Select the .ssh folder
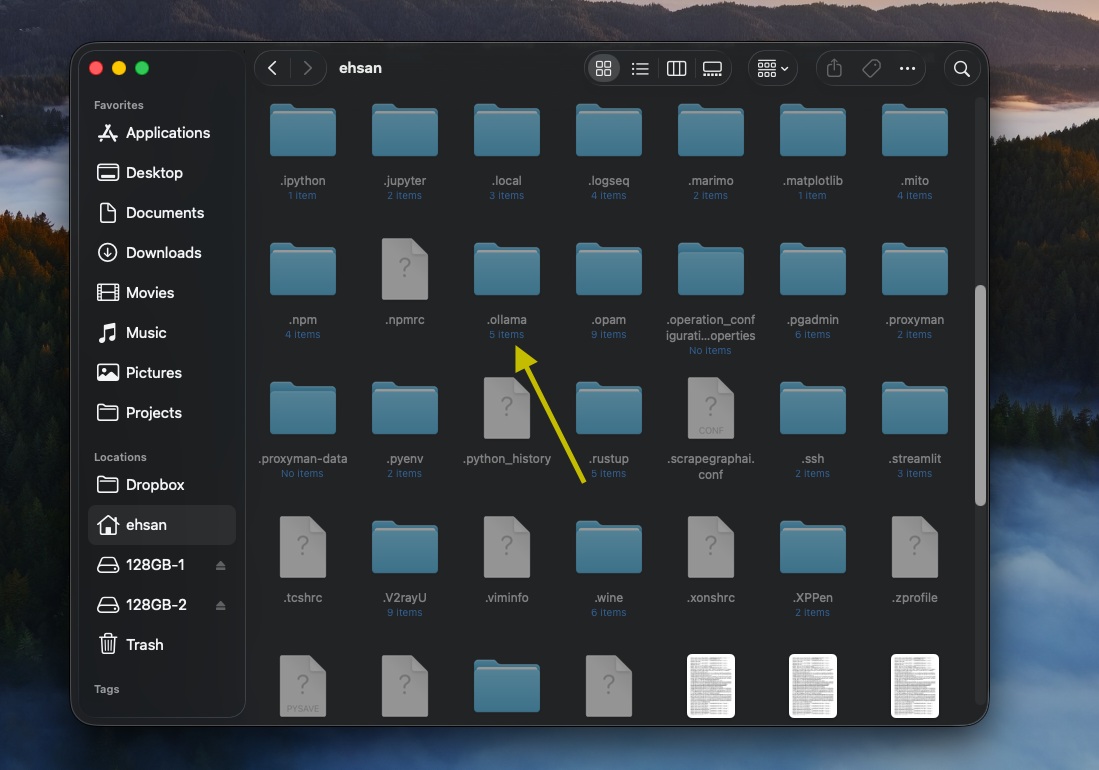Viewport: 1099px width, 770px height. click(x=813, y=410)
